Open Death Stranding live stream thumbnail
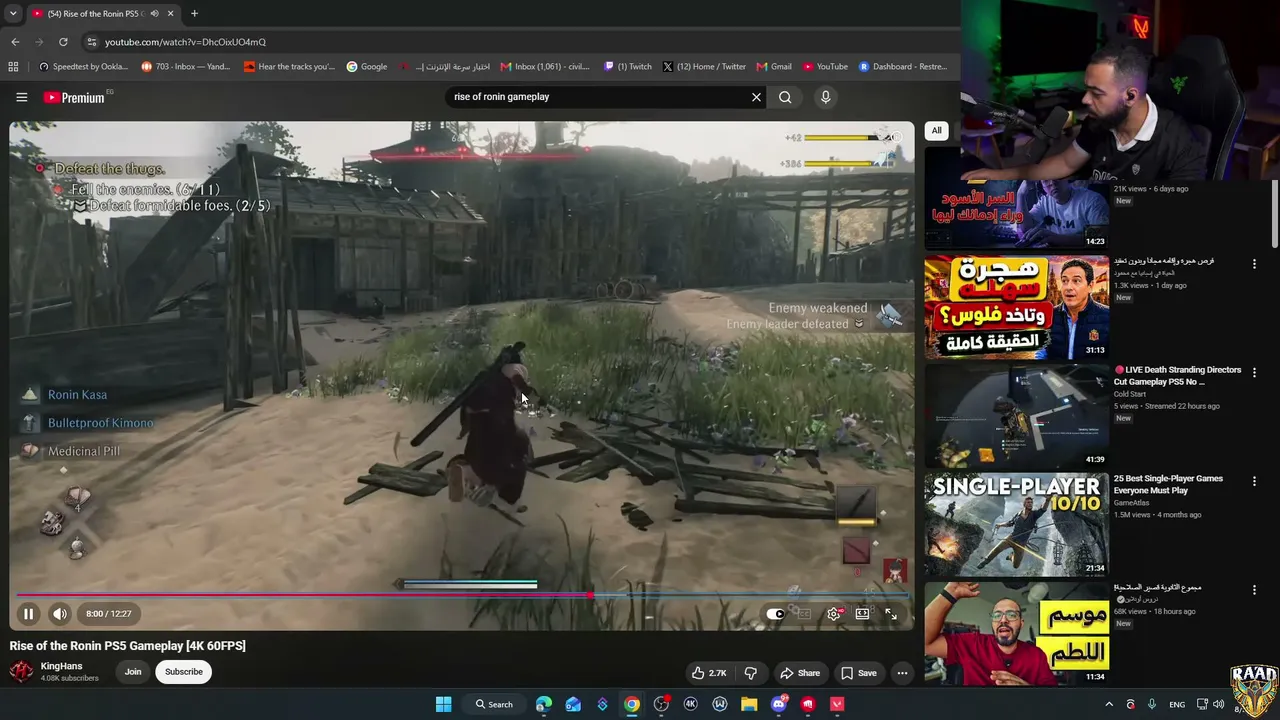 tap(1016, 416)
